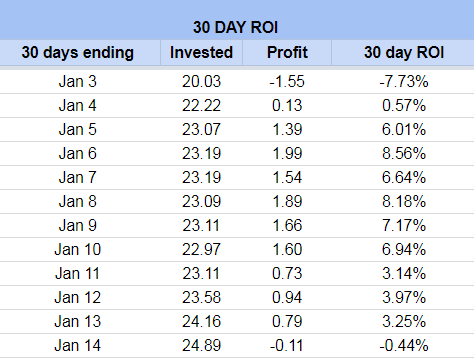Click the ROI cell showing -7.73%
The image size is (474, 363).
403,81
